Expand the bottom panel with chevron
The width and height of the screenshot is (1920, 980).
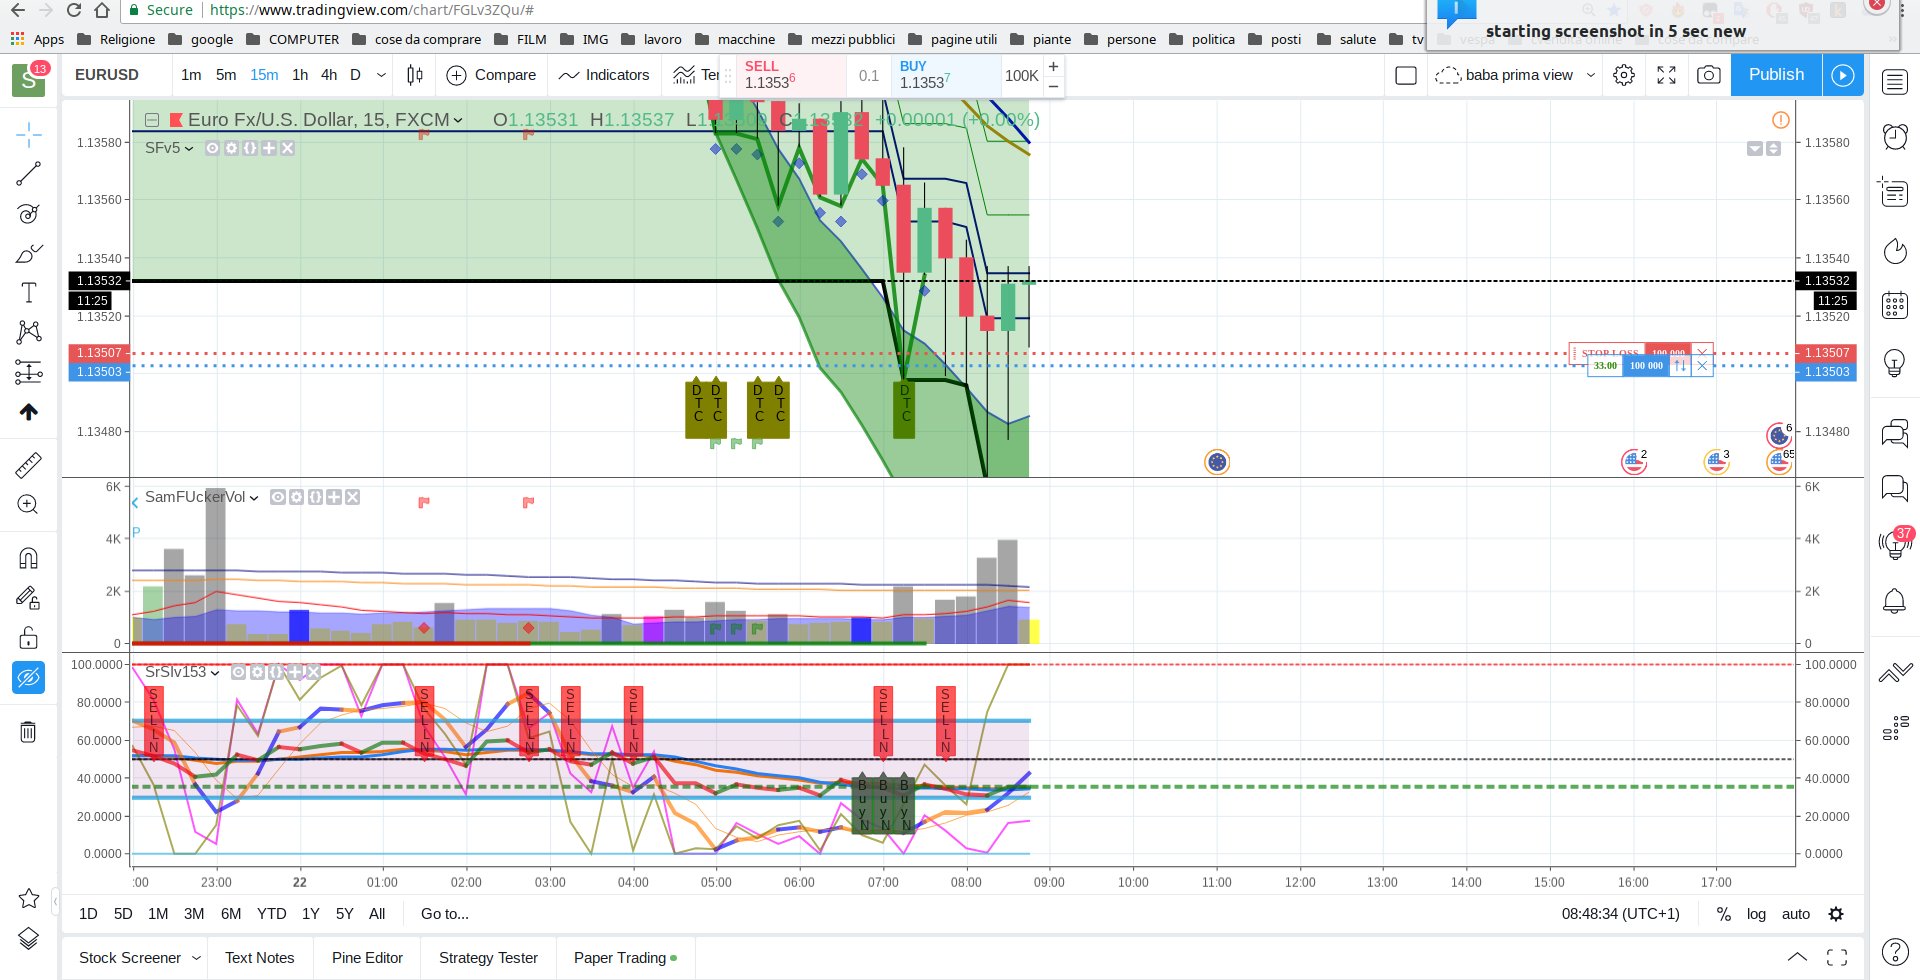pyautogui.click(x=1797, y=957)
